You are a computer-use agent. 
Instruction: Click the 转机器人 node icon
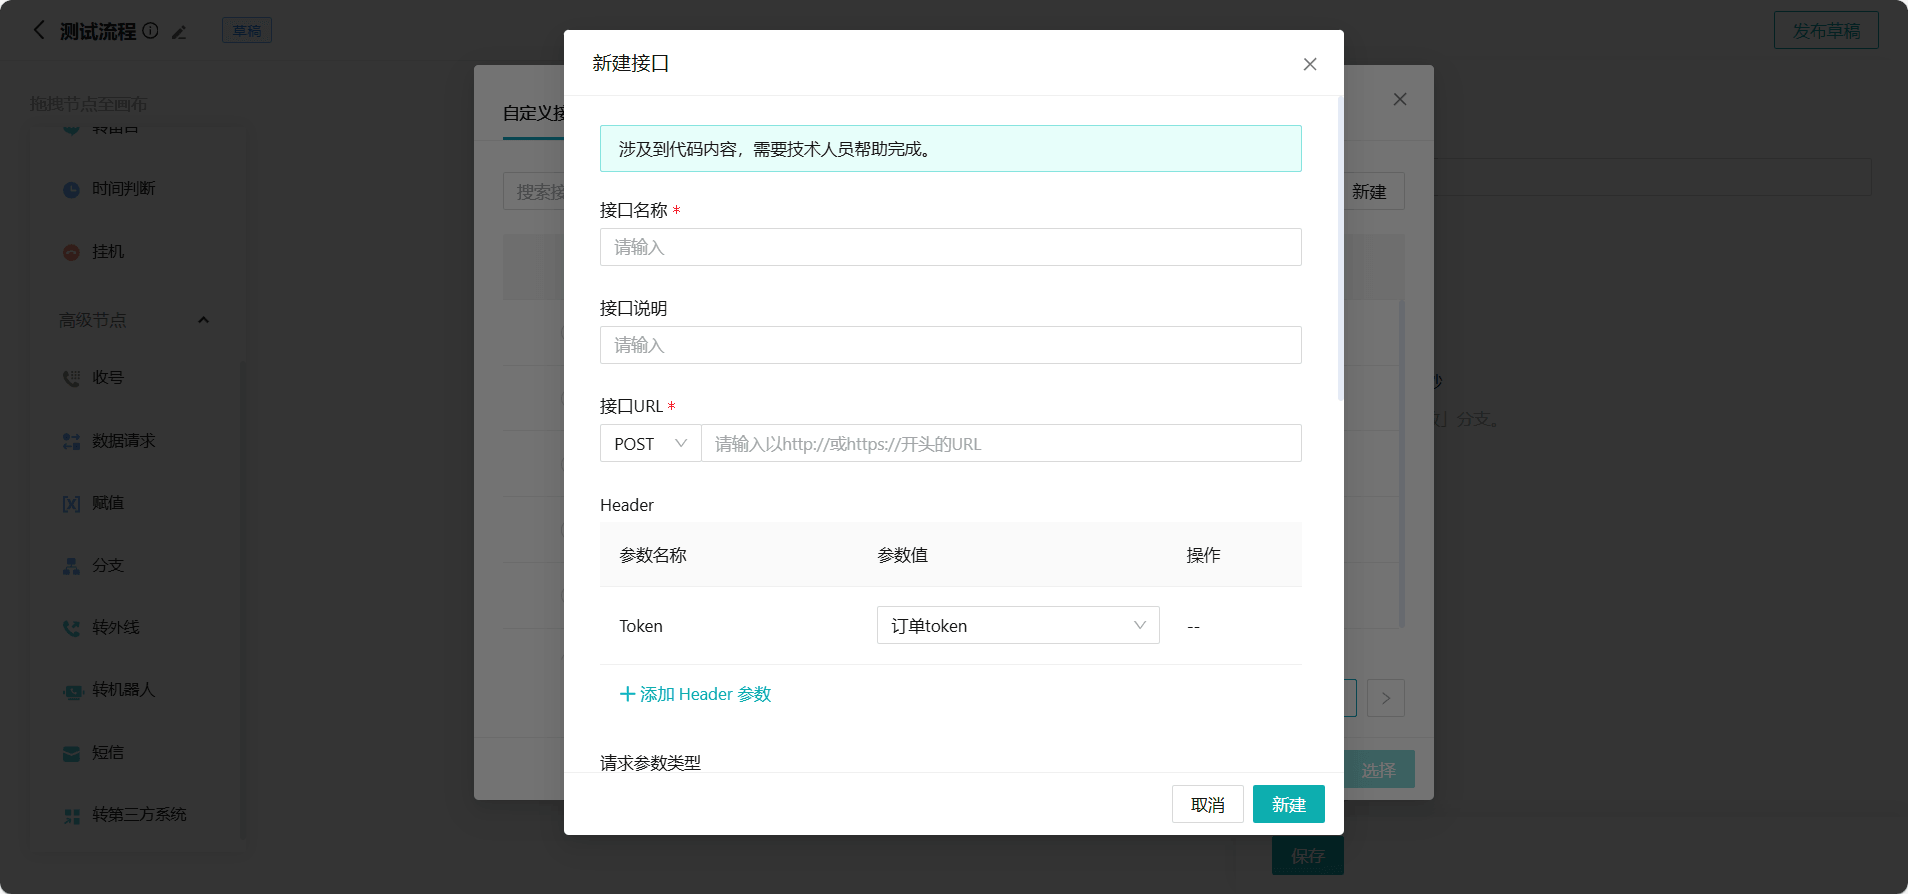pos(71,690)
